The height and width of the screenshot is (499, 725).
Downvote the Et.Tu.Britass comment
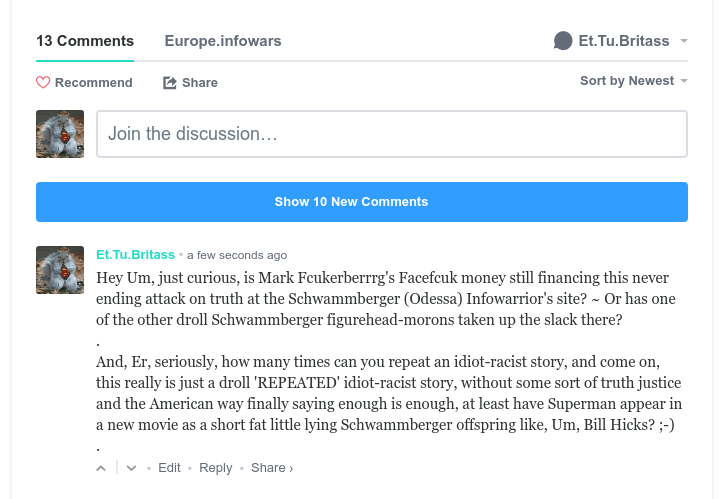tap(131, 468)
